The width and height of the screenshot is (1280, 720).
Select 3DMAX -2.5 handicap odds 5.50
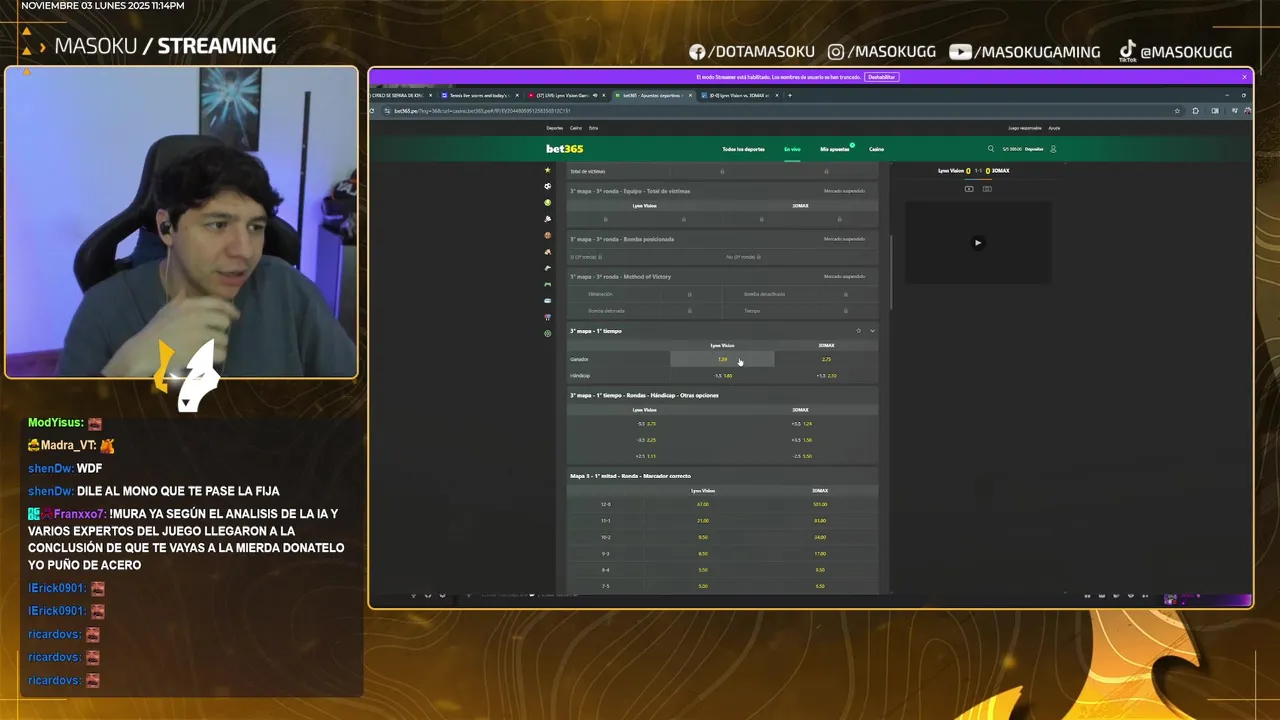tap(801, 456)
